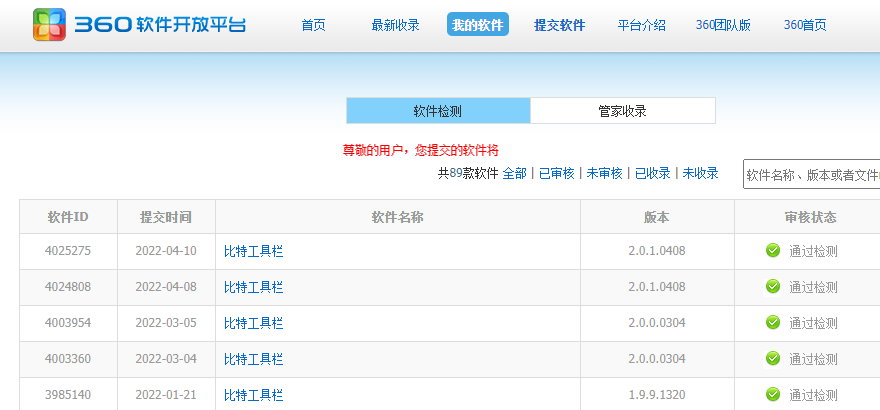Select 我的软件 navigation item

tap(478, 25)
